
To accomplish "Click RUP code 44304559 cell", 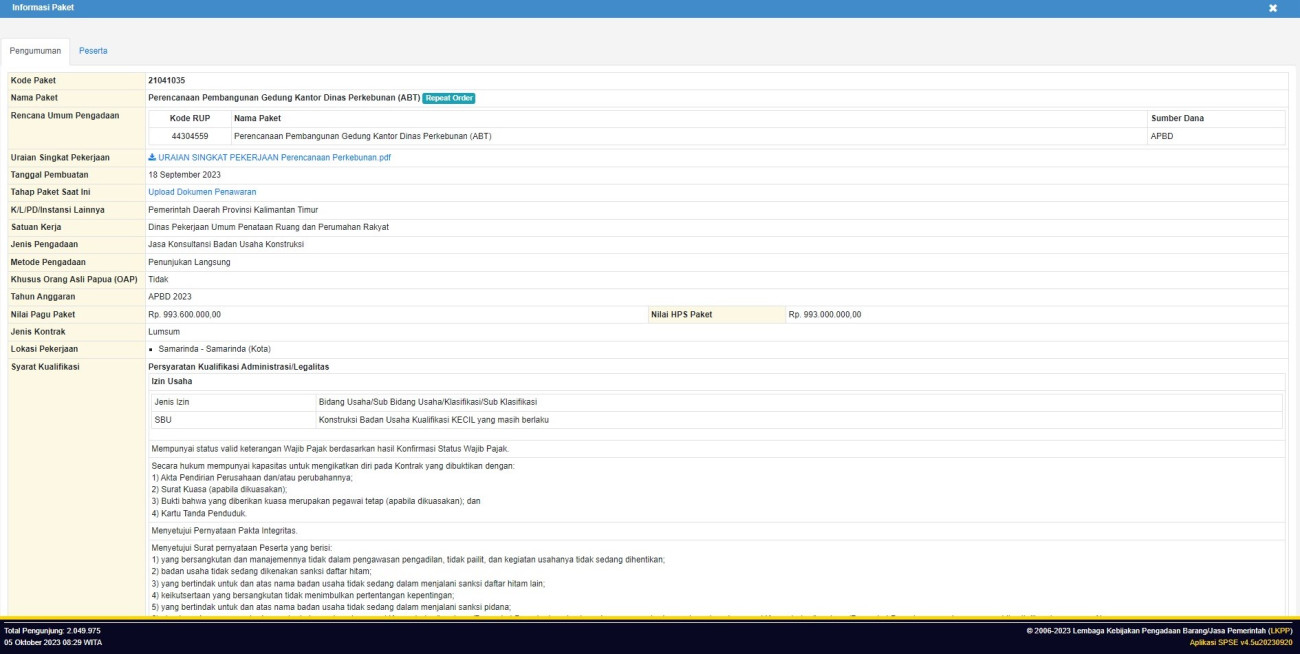I will point(189,136).
